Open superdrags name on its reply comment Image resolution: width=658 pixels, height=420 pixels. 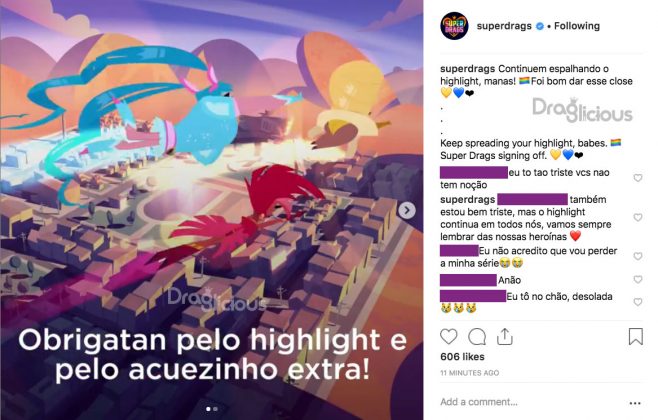(467, 200)
